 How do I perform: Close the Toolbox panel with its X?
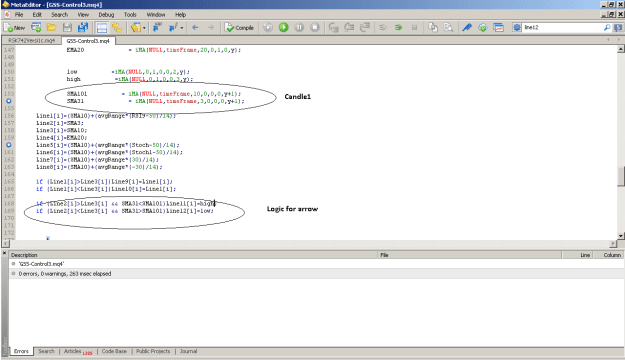click(x=4, y=253)
